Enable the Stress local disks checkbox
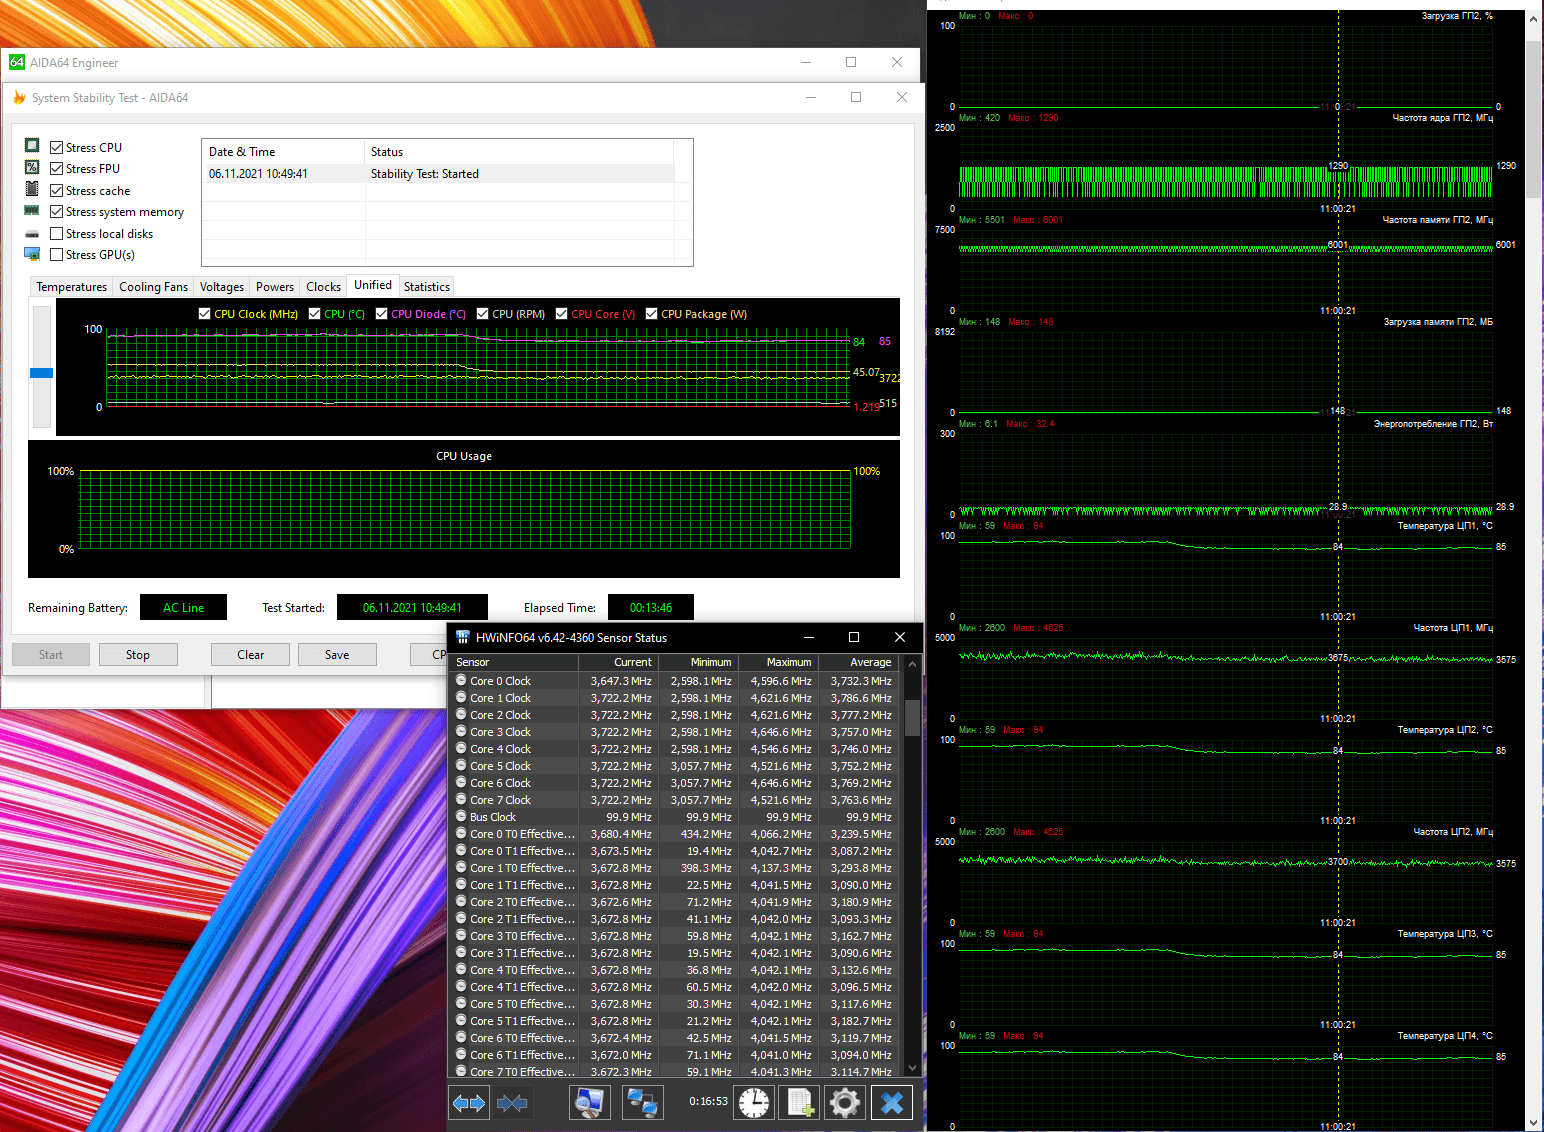 pyautogui.click(x=57, y=234)
